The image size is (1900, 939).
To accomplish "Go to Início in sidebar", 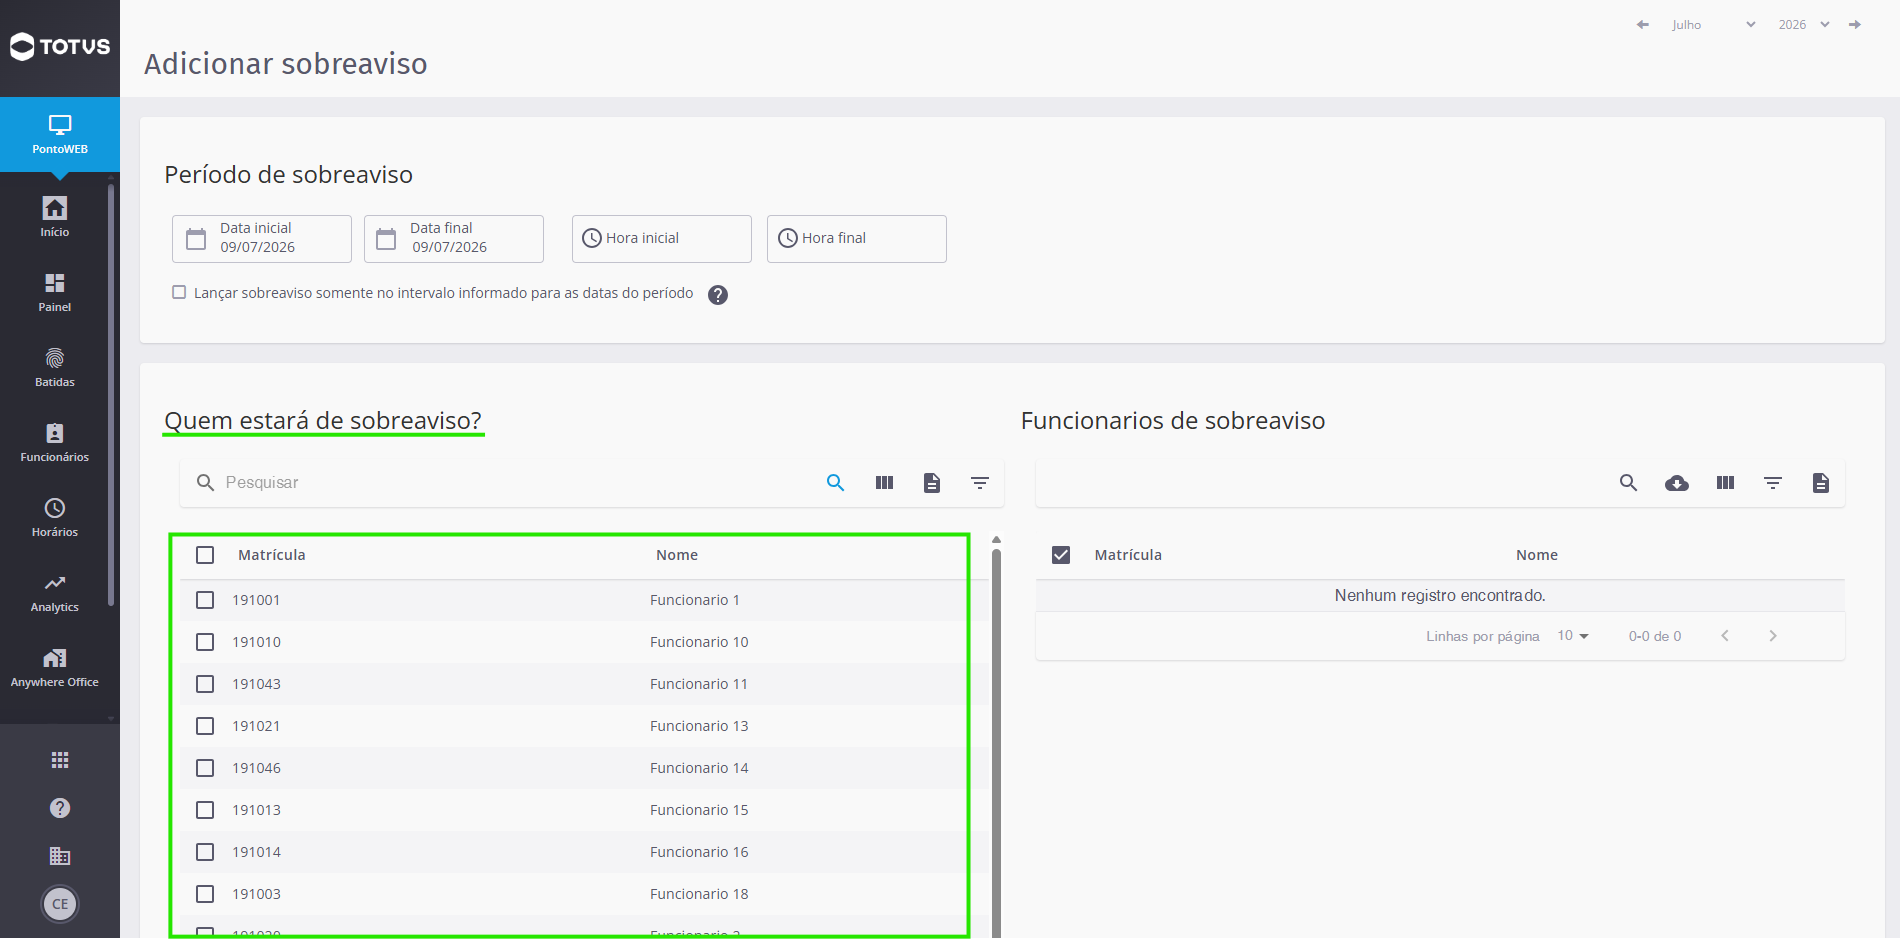I will [55, 217].
